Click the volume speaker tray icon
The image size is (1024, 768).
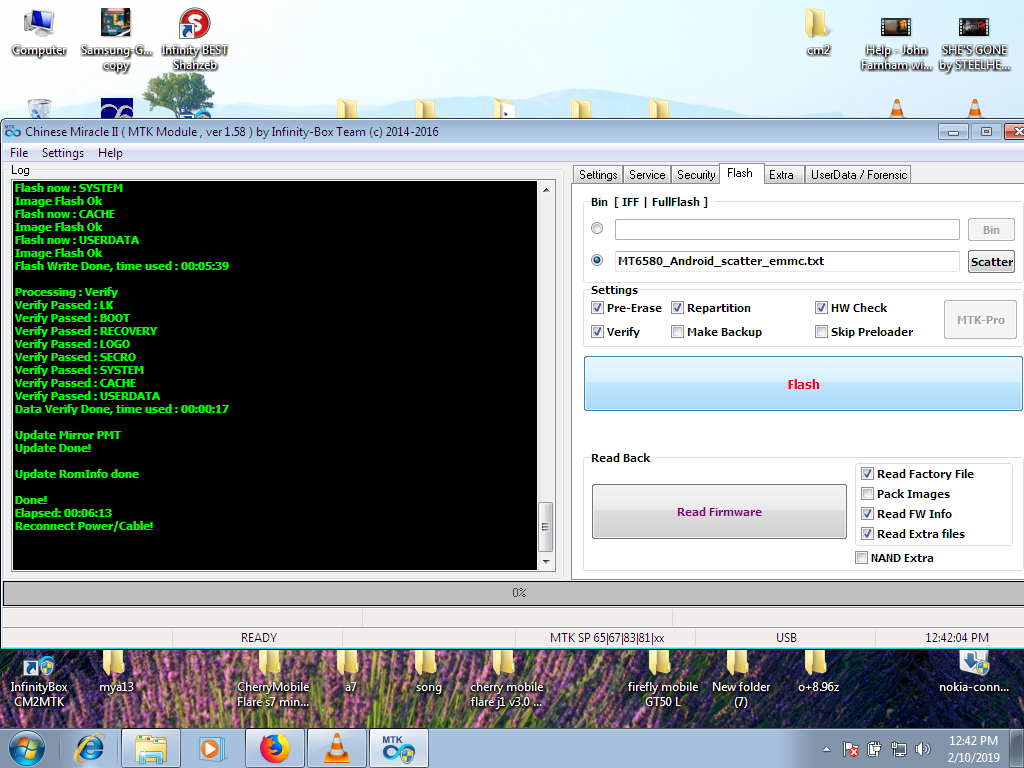pyautogui.click(x=923, y=749)
